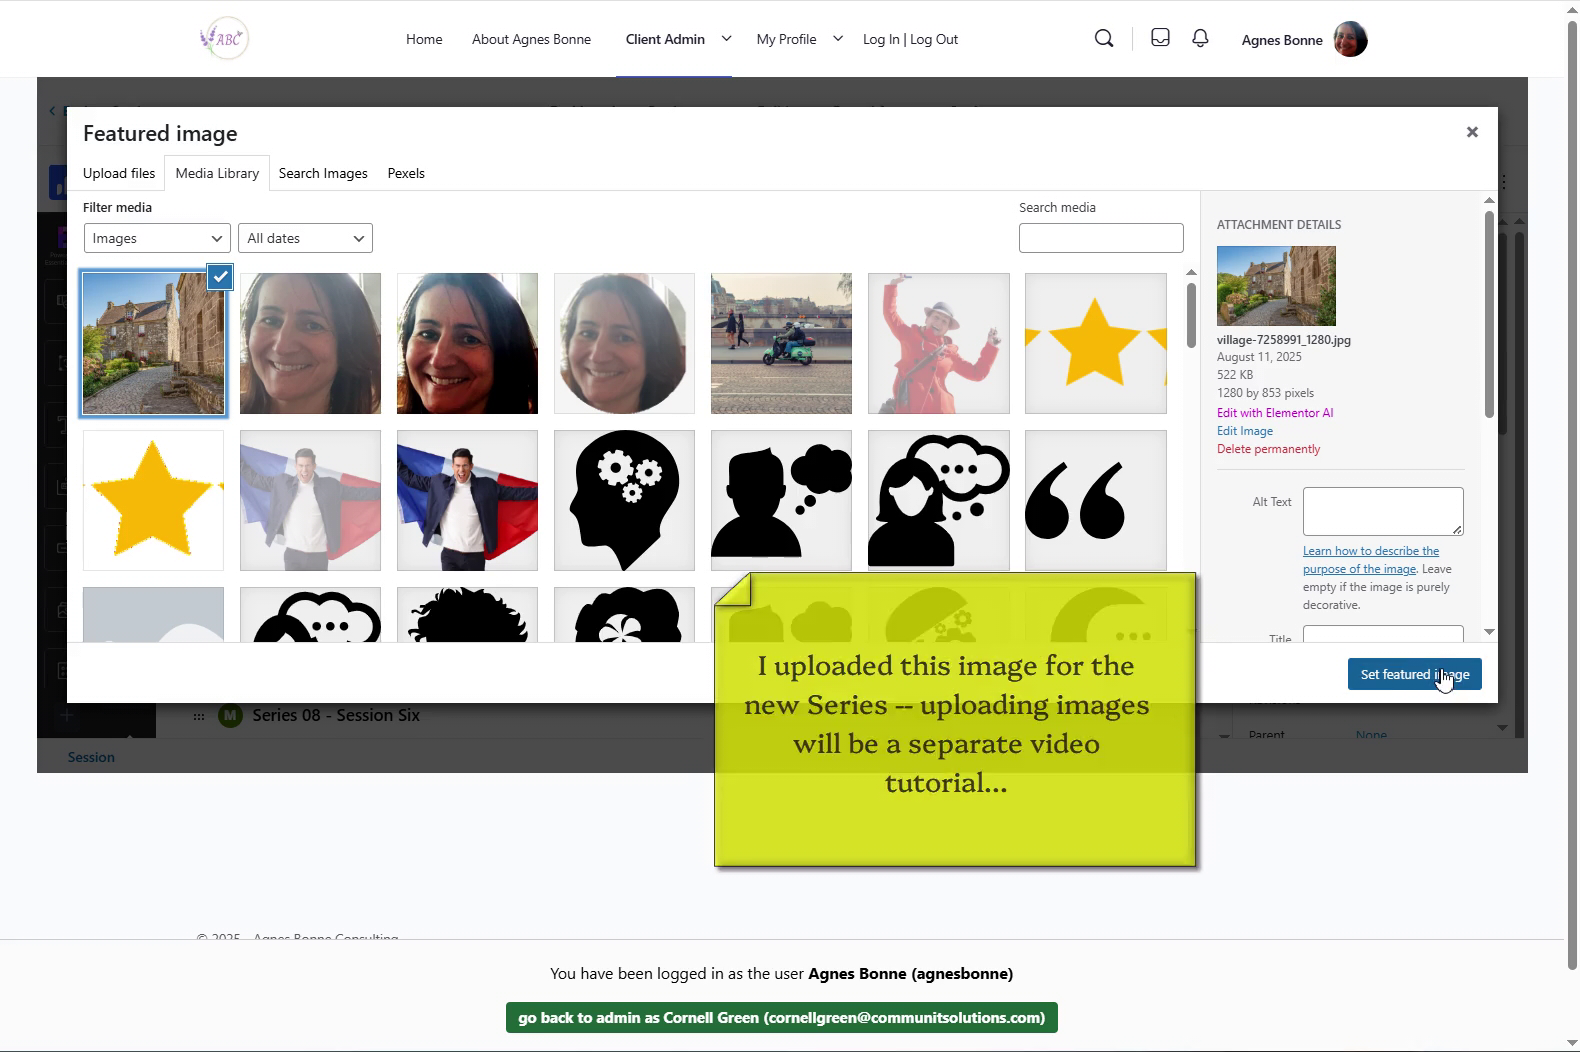The width and height of the screenshot is (1580, 1052).
Task: Uncheck the selected village image checkmark
Action: (220, 277)
